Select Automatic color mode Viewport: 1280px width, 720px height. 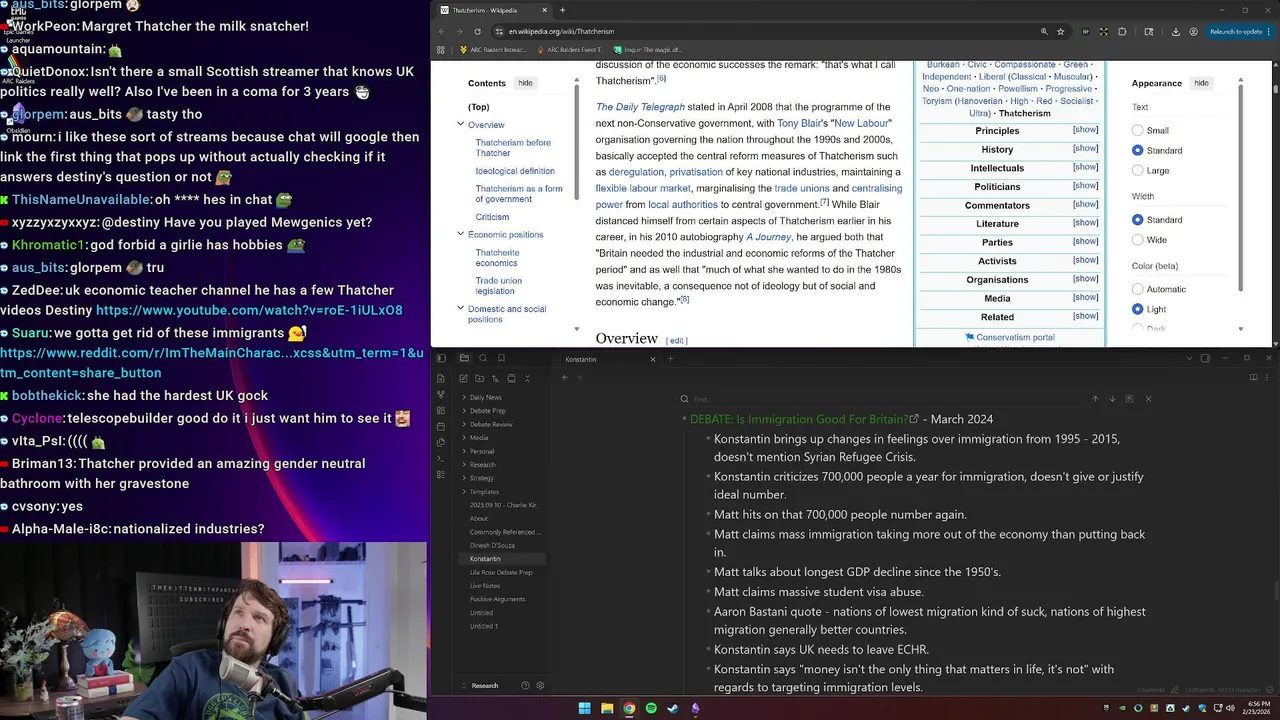pyautogui.click(x=1137, y=289)
